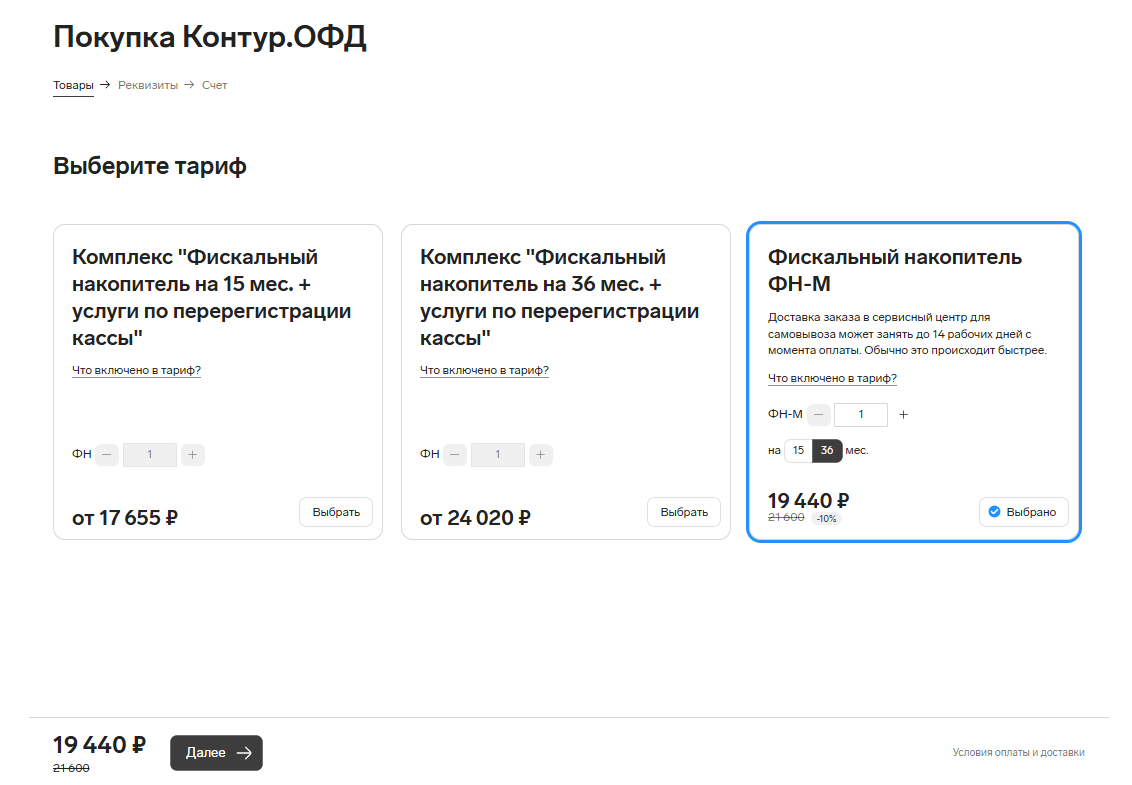Go to the Товары step

tap(73, 85)
